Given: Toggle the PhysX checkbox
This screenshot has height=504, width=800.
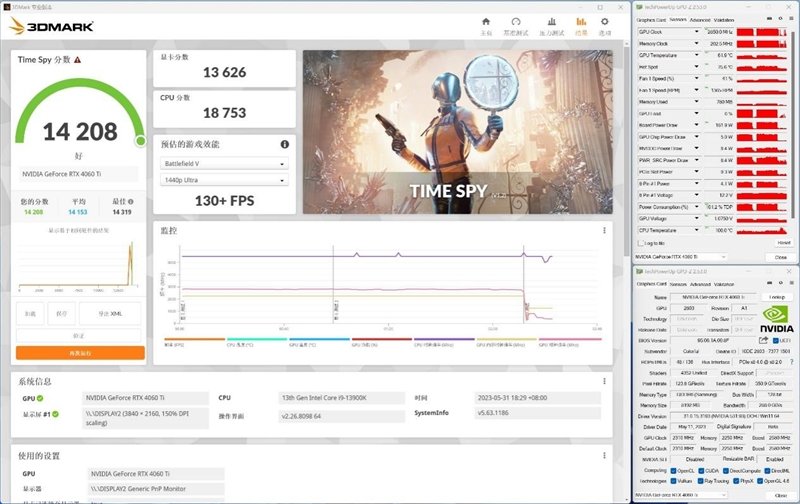Looking at the screenshot, I should coord(736,481).
